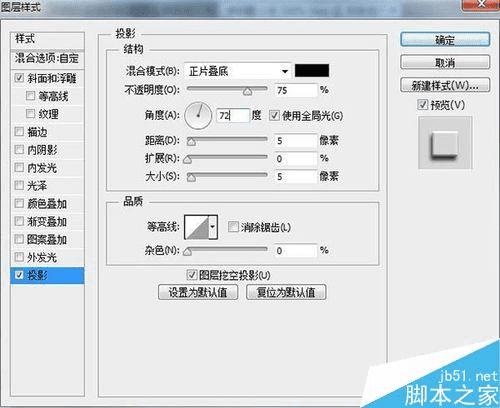This screenshot has height=408, width=500.
Task: Open the black shadow color swatch
Action: tap(312, 71)
